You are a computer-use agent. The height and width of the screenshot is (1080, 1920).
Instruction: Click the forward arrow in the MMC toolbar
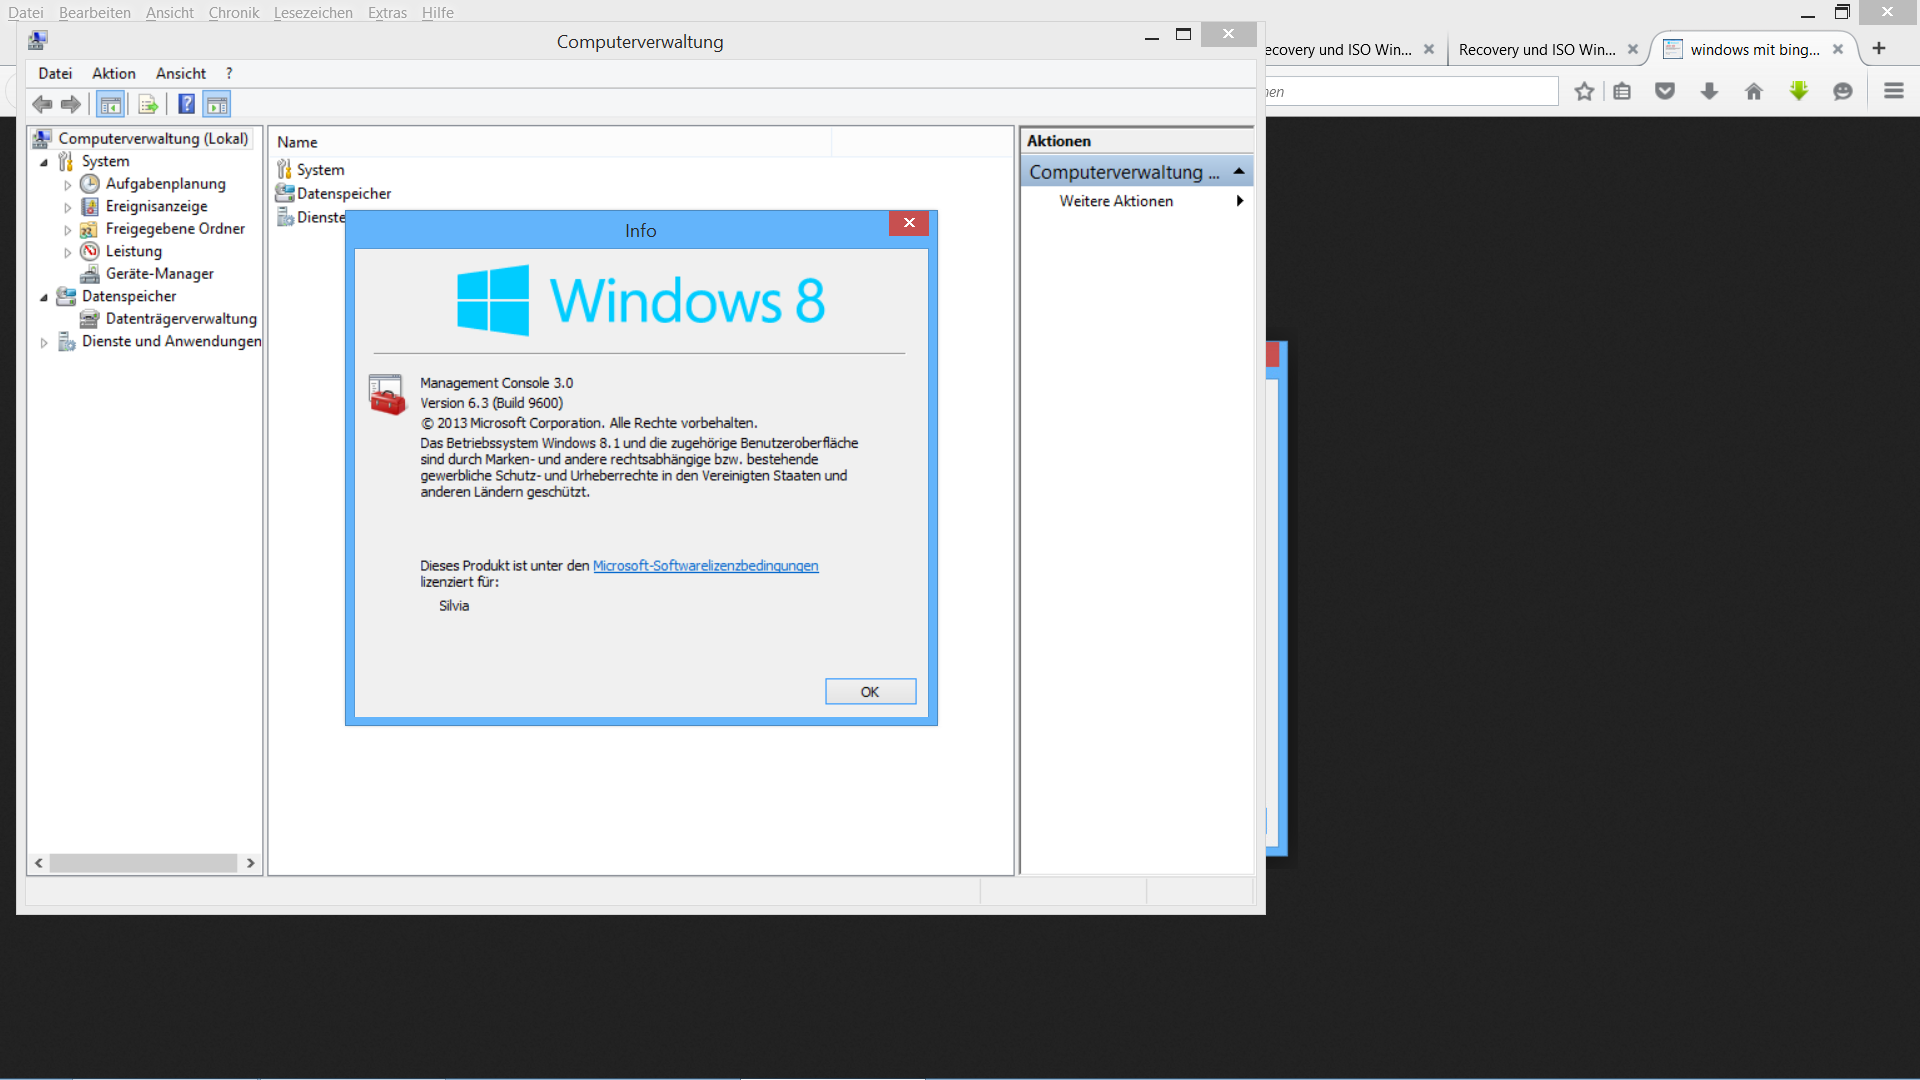71,104
